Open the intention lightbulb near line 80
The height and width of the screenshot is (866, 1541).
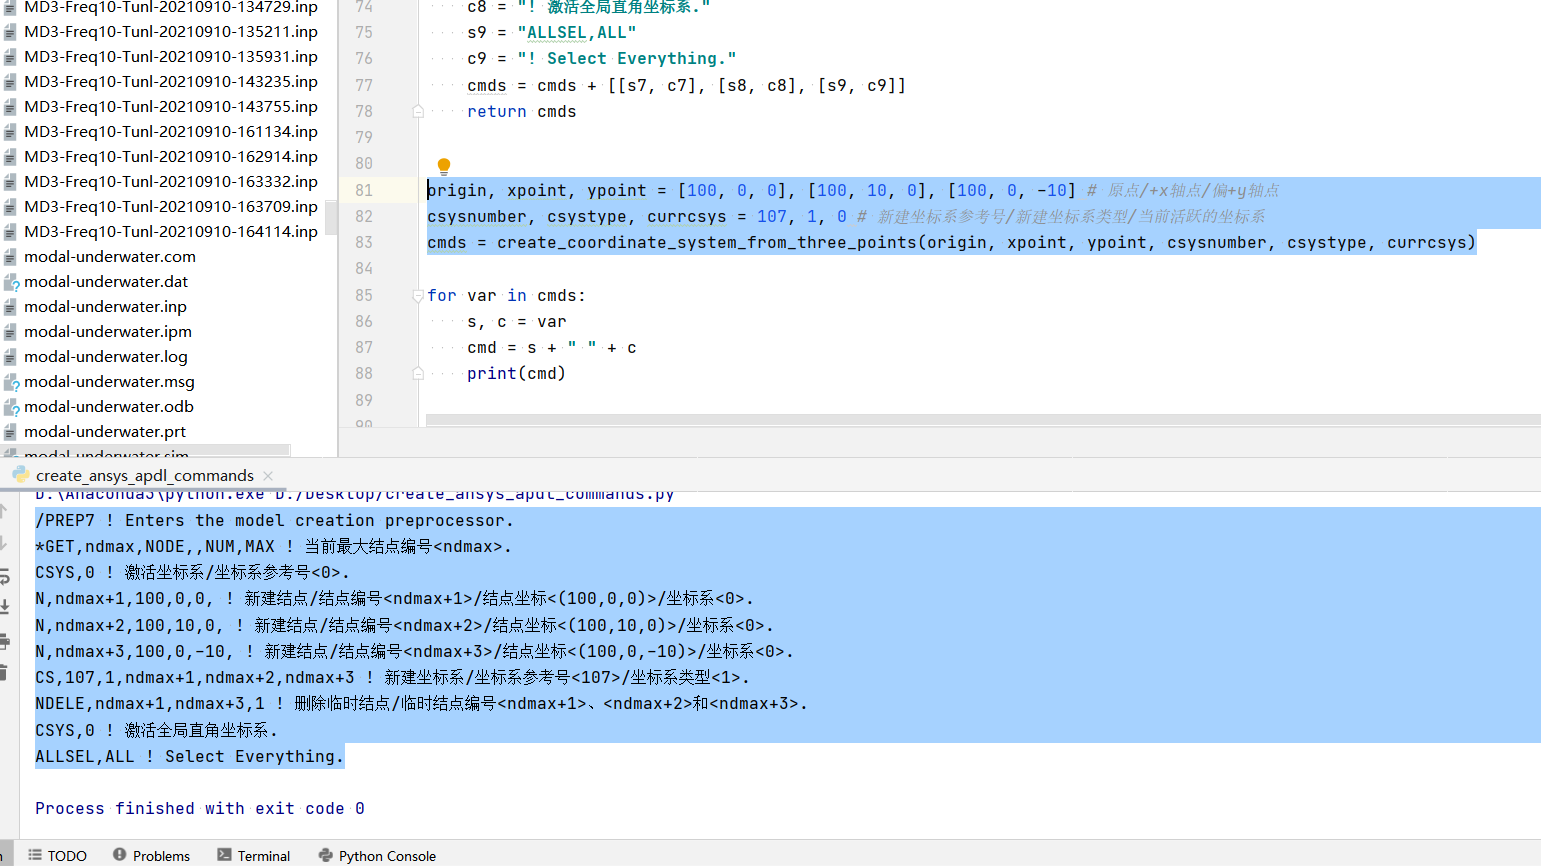pyautogui.click(x=443, y=166)
